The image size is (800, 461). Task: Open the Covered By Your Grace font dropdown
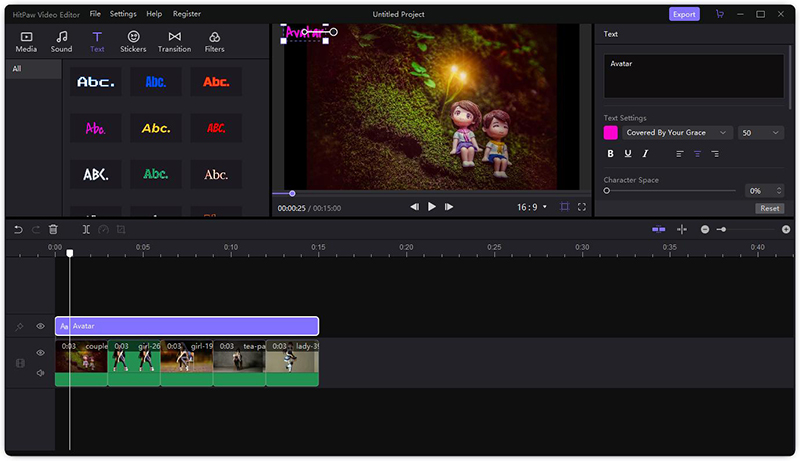pos(677,133)
